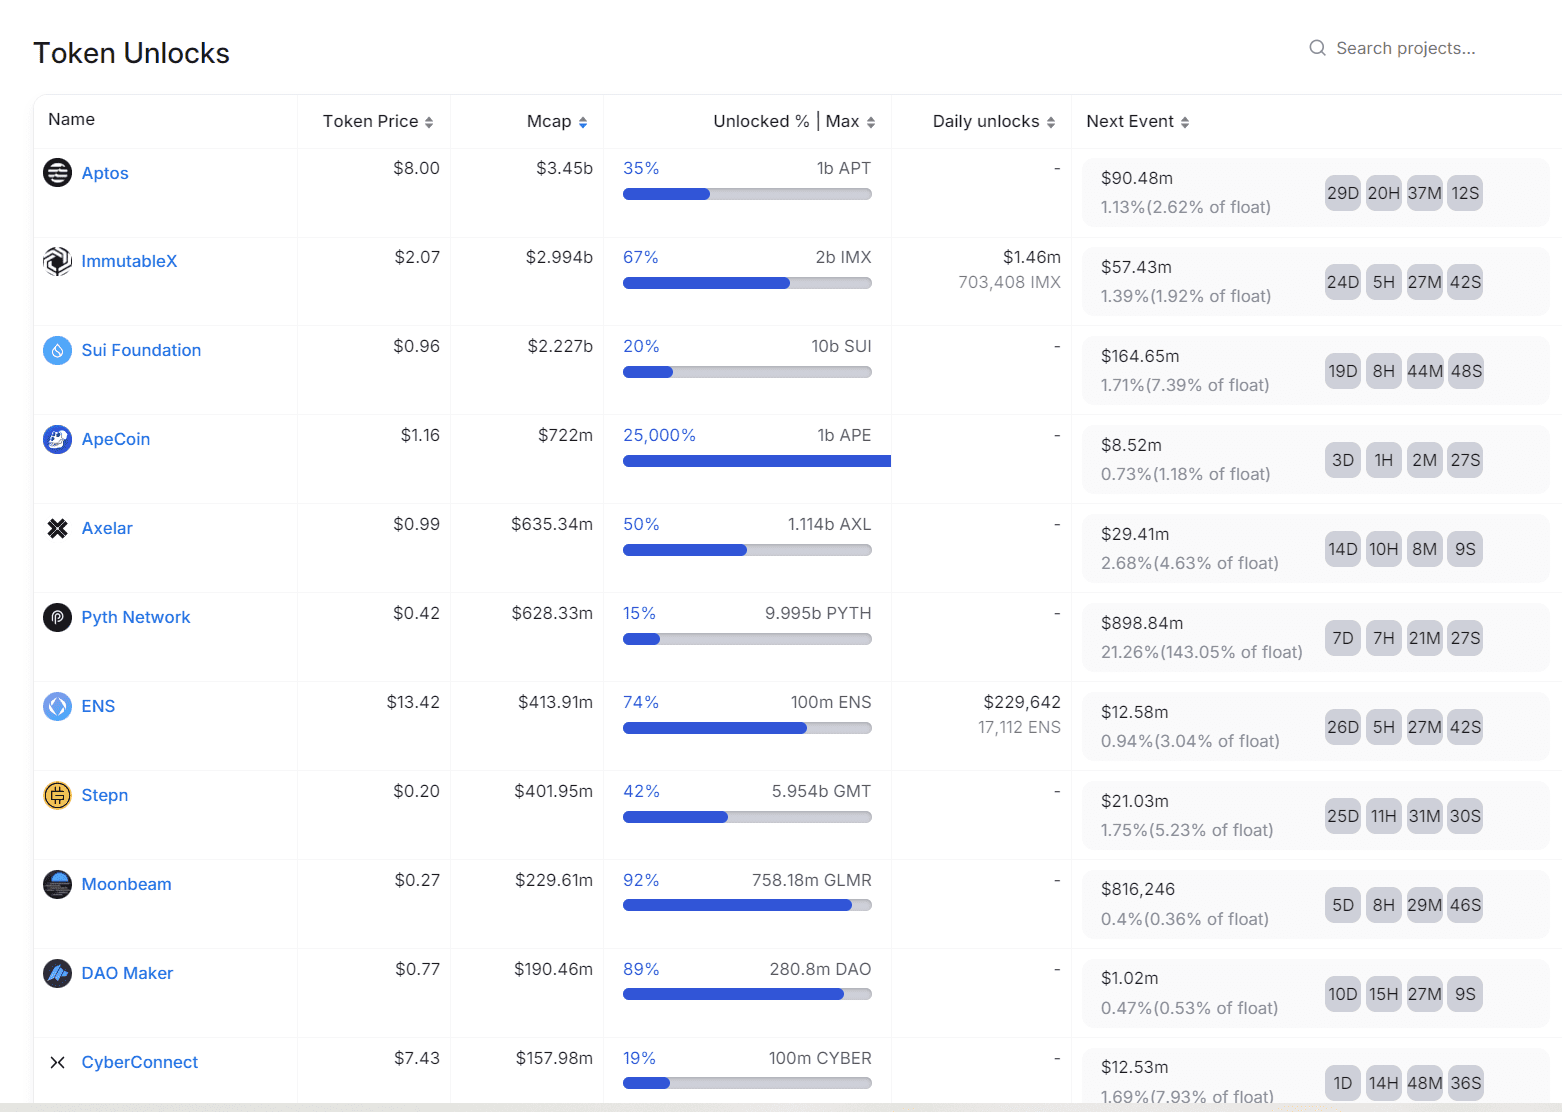The height and width of the screenshot is (1112, 1562).
Task: Click the DAO Maker logo icon
Action: [57, 973]
